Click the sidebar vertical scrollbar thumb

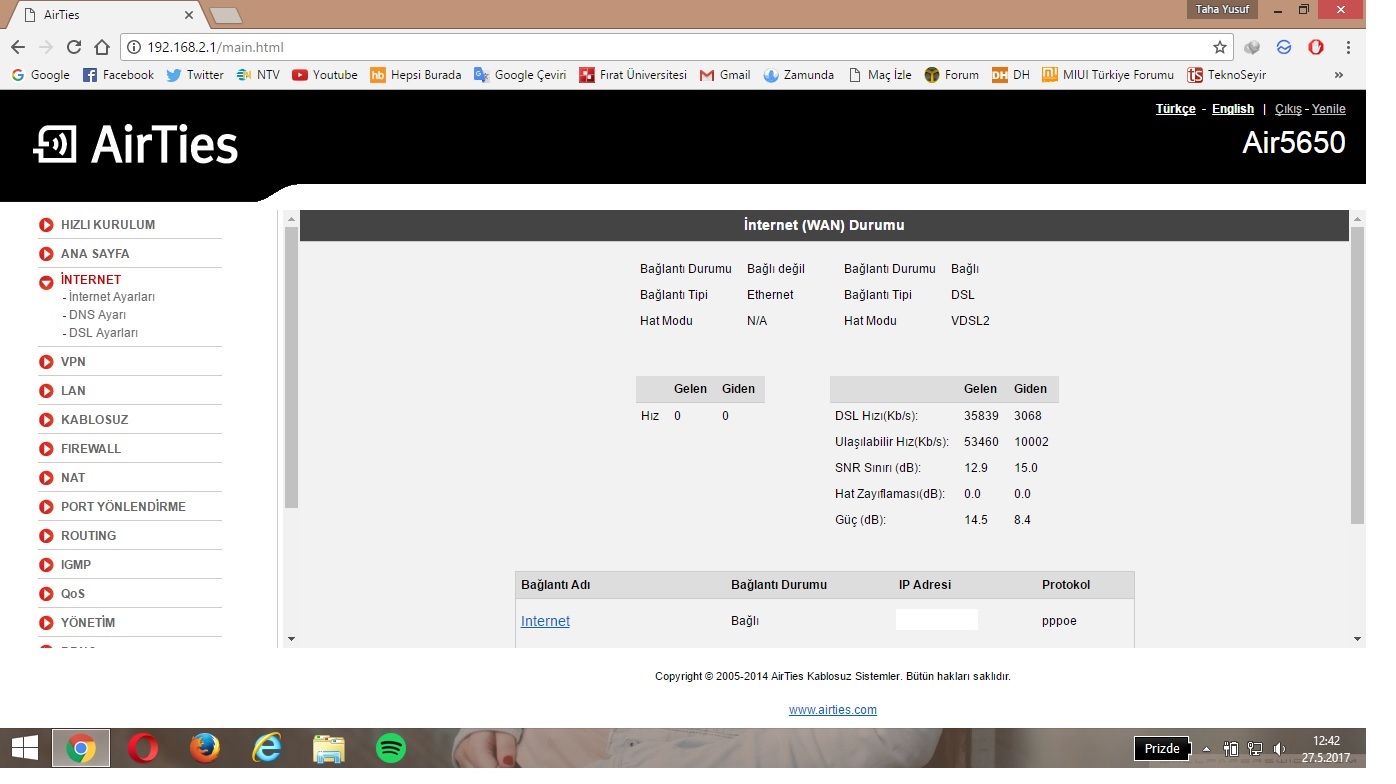(x=291, y=367)
